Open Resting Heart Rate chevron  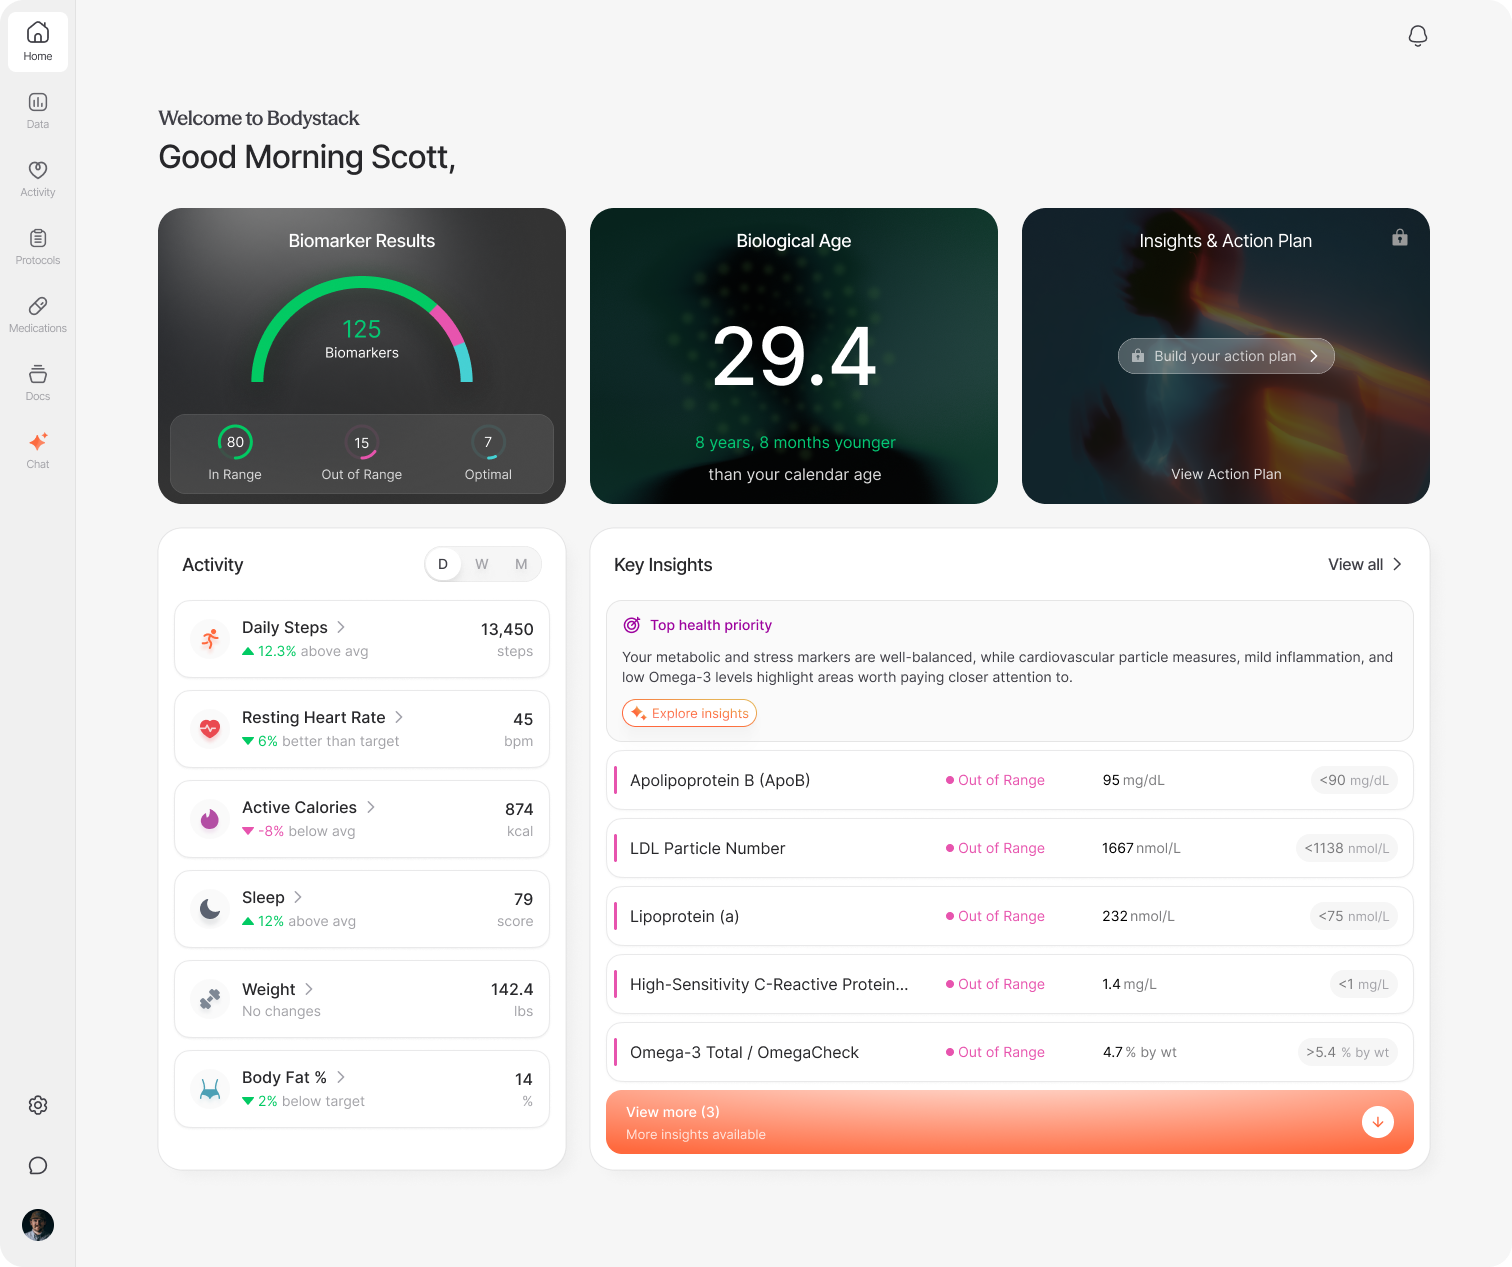click(x=399, y=717)
